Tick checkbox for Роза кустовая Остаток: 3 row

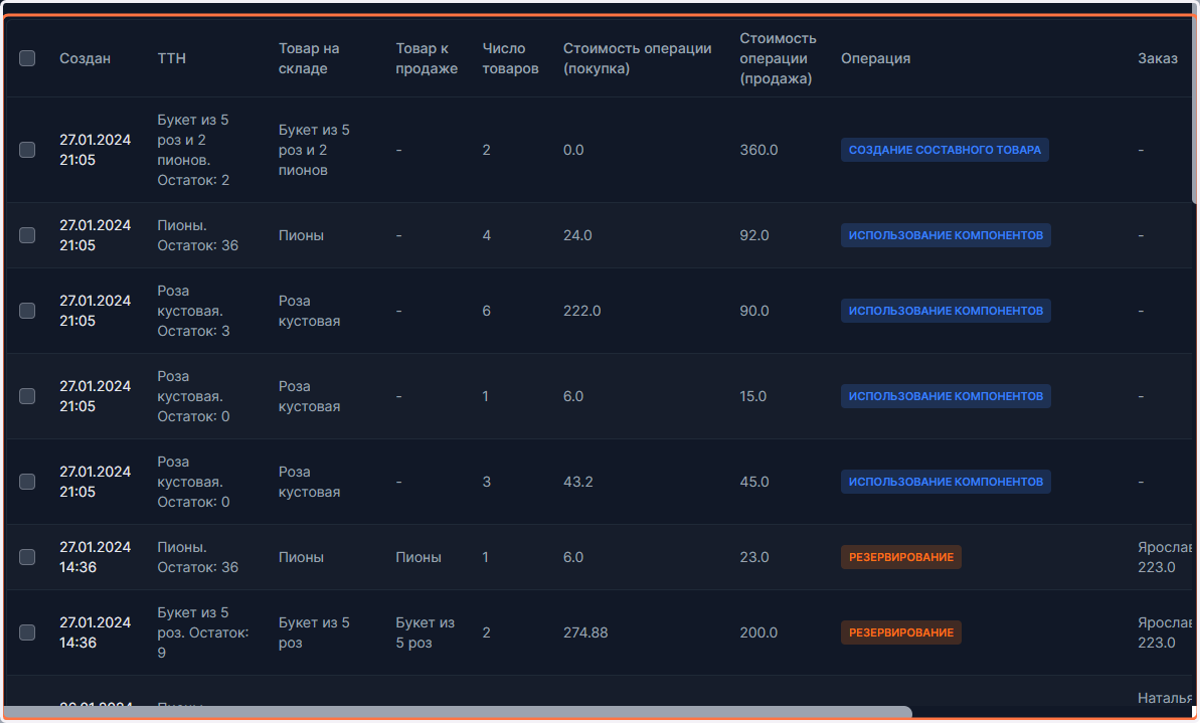[27, 311]
